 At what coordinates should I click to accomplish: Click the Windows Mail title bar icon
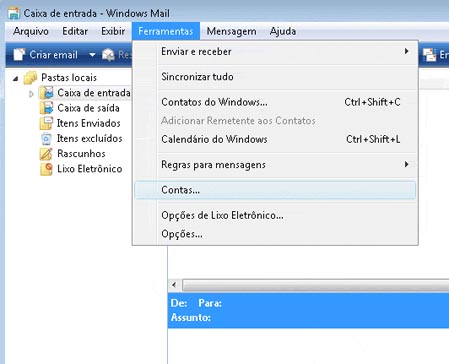click(x=14, y=13)
